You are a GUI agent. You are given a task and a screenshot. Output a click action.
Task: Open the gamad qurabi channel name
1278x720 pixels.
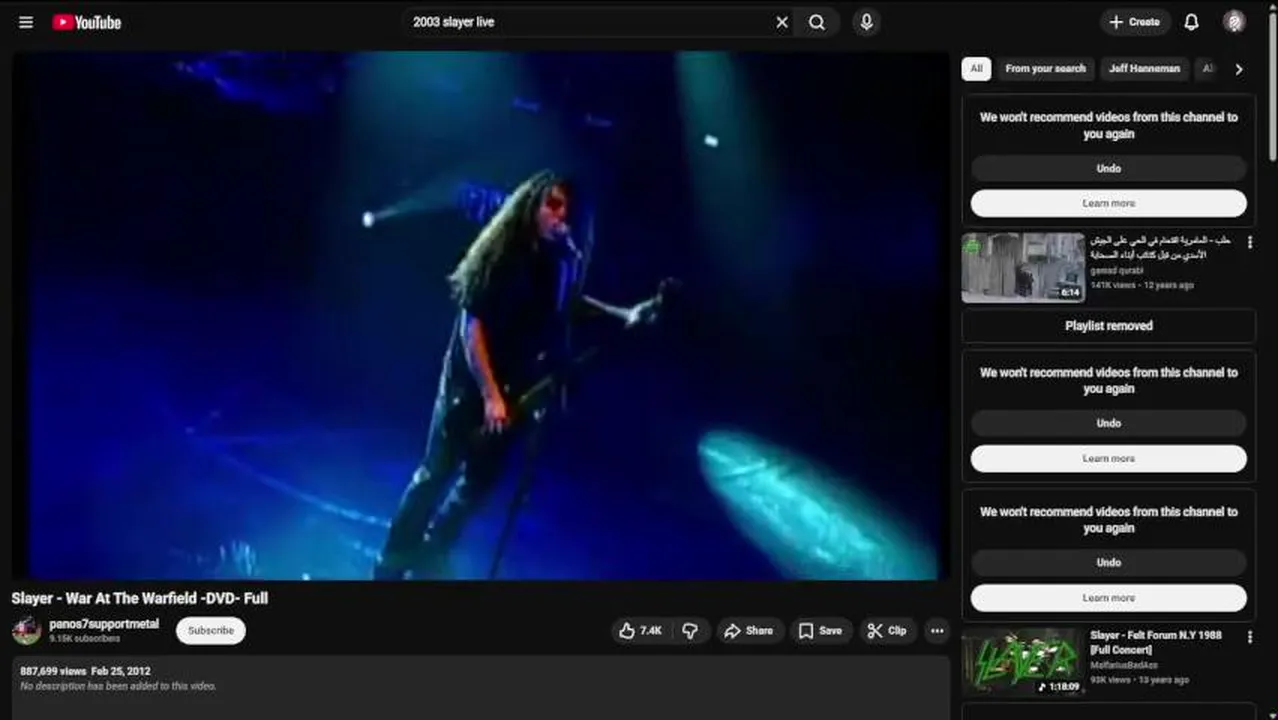point(1116,271)
